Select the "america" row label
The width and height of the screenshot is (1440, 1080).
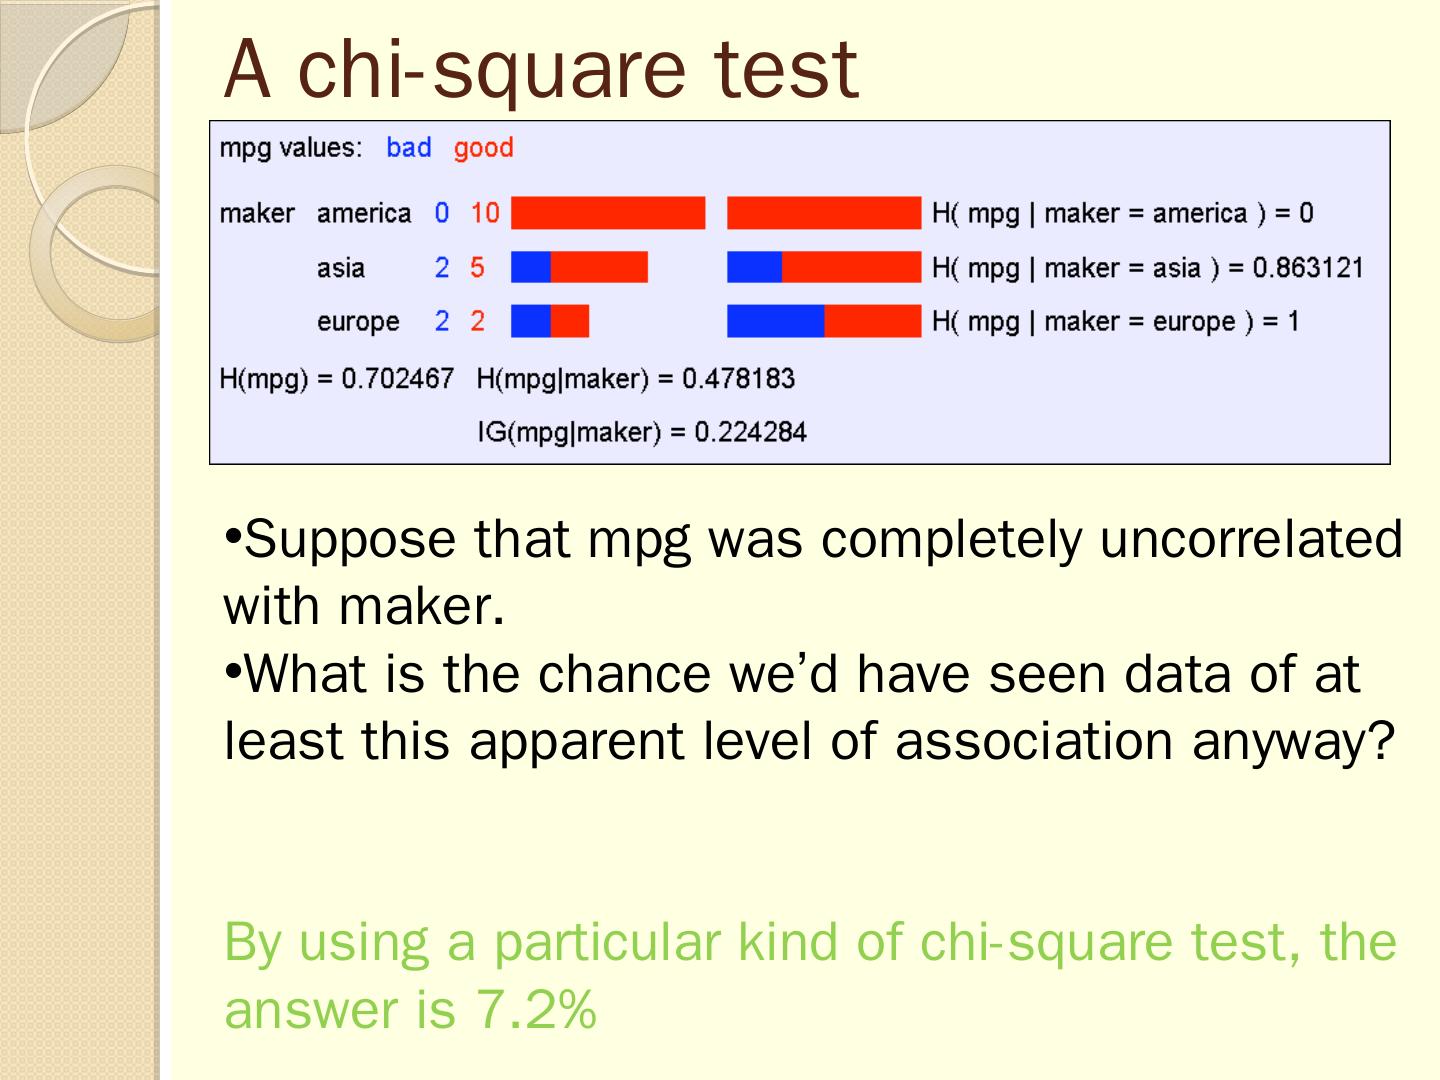click(x=364, y=213)
